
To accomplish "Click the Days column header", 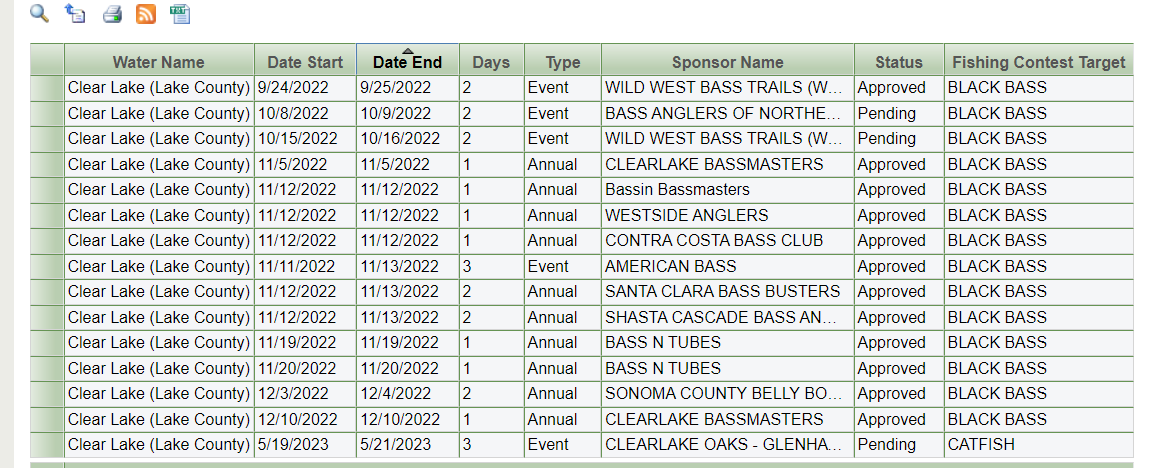I will [490, 62].
